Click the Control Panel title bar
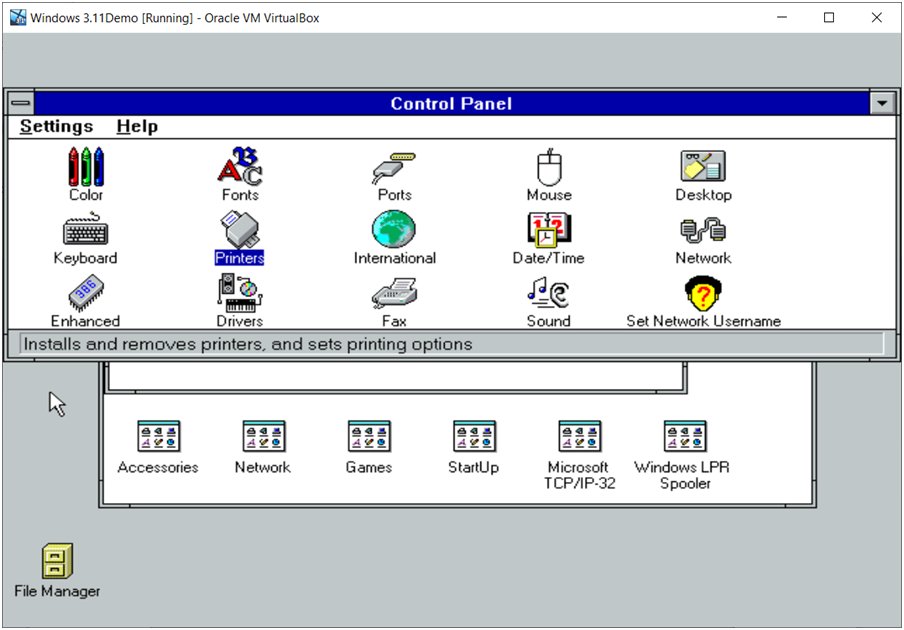This screenshot has width=904, height=630. coord(451,103)
